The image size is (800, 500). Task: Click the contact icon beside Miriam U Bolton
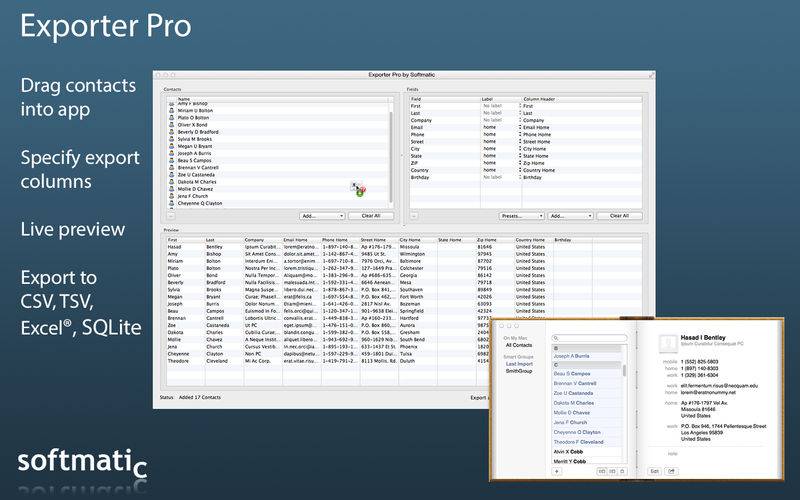click(171, 110)
